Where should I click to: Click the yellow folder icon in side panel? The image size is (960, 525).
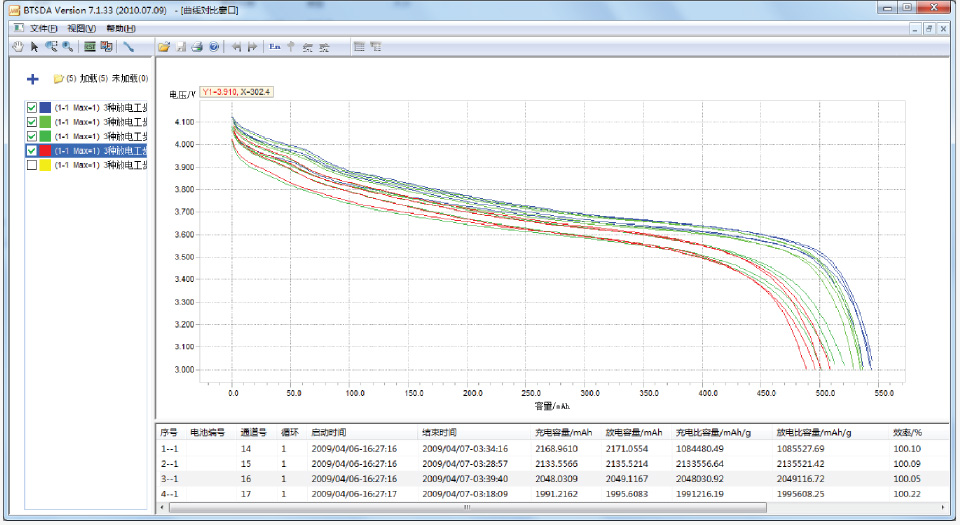pos(59,78)
